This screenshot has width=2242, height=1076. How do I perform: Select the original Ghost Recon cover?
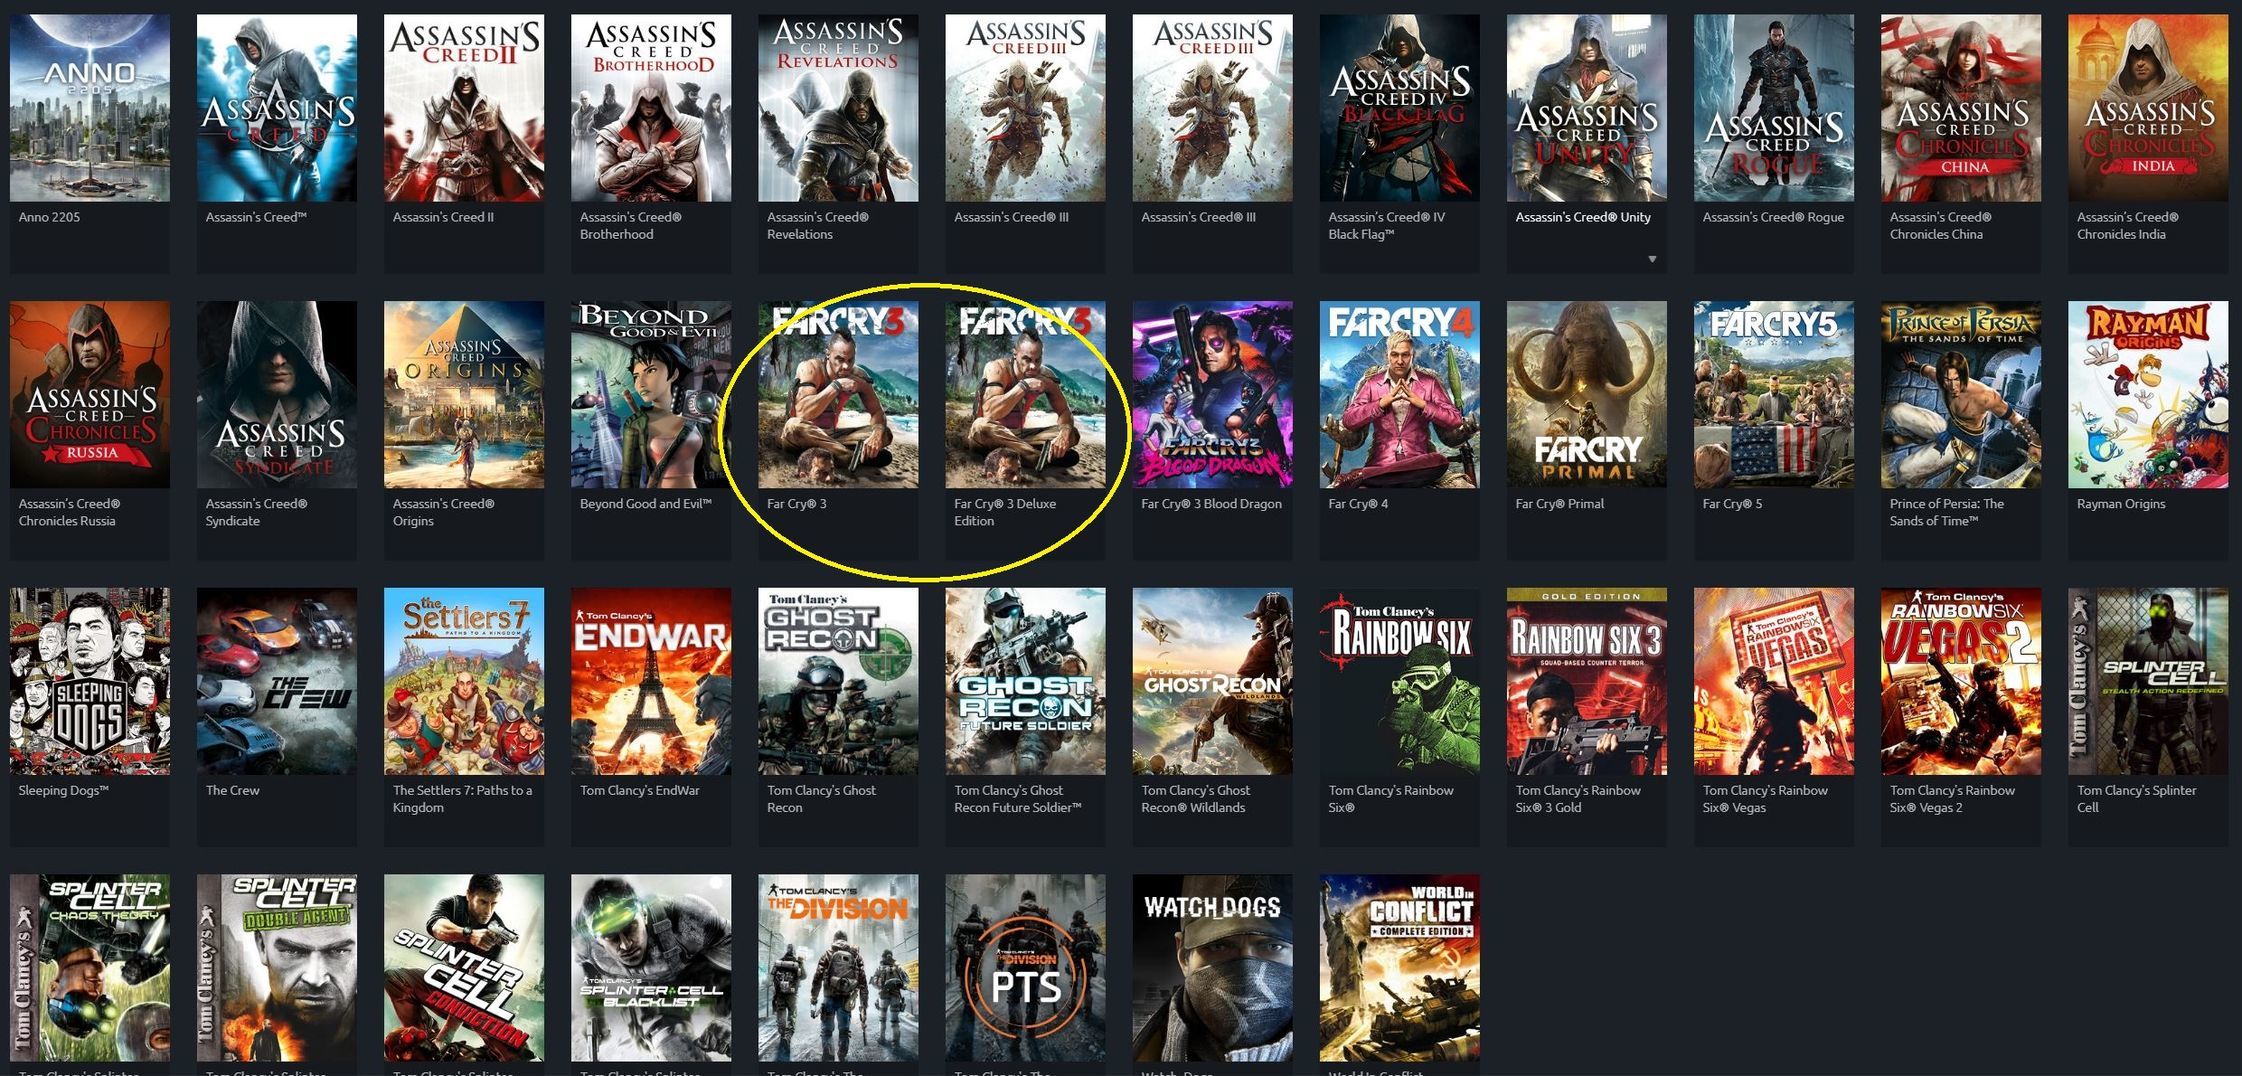coord(838,681)
